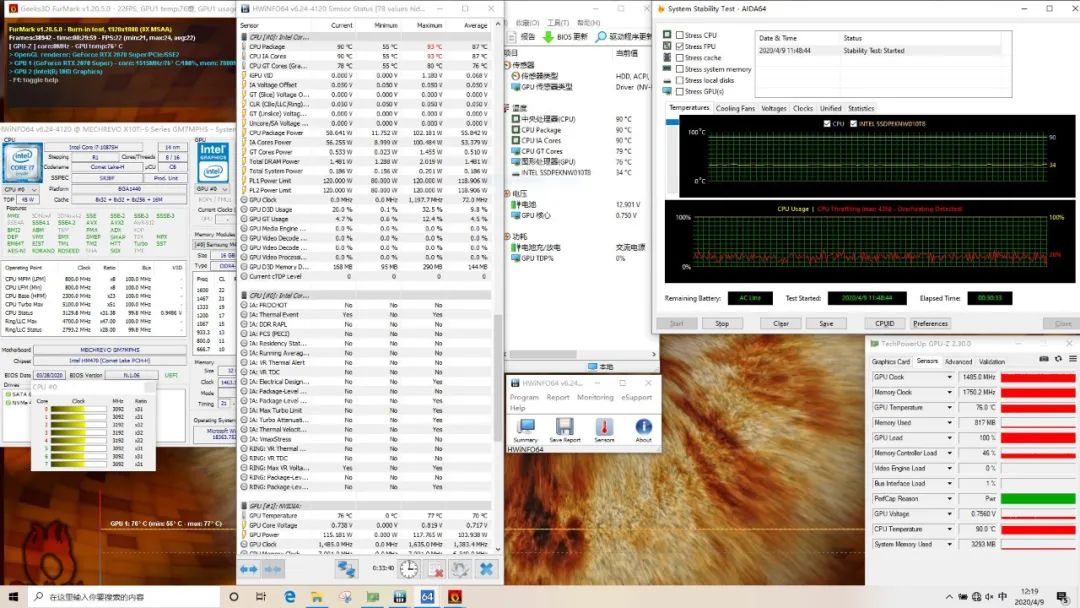Open Memory Clock sensor dropdown in GPU-Z
This screenshot has height=608, width=1080.
[949, 392]
